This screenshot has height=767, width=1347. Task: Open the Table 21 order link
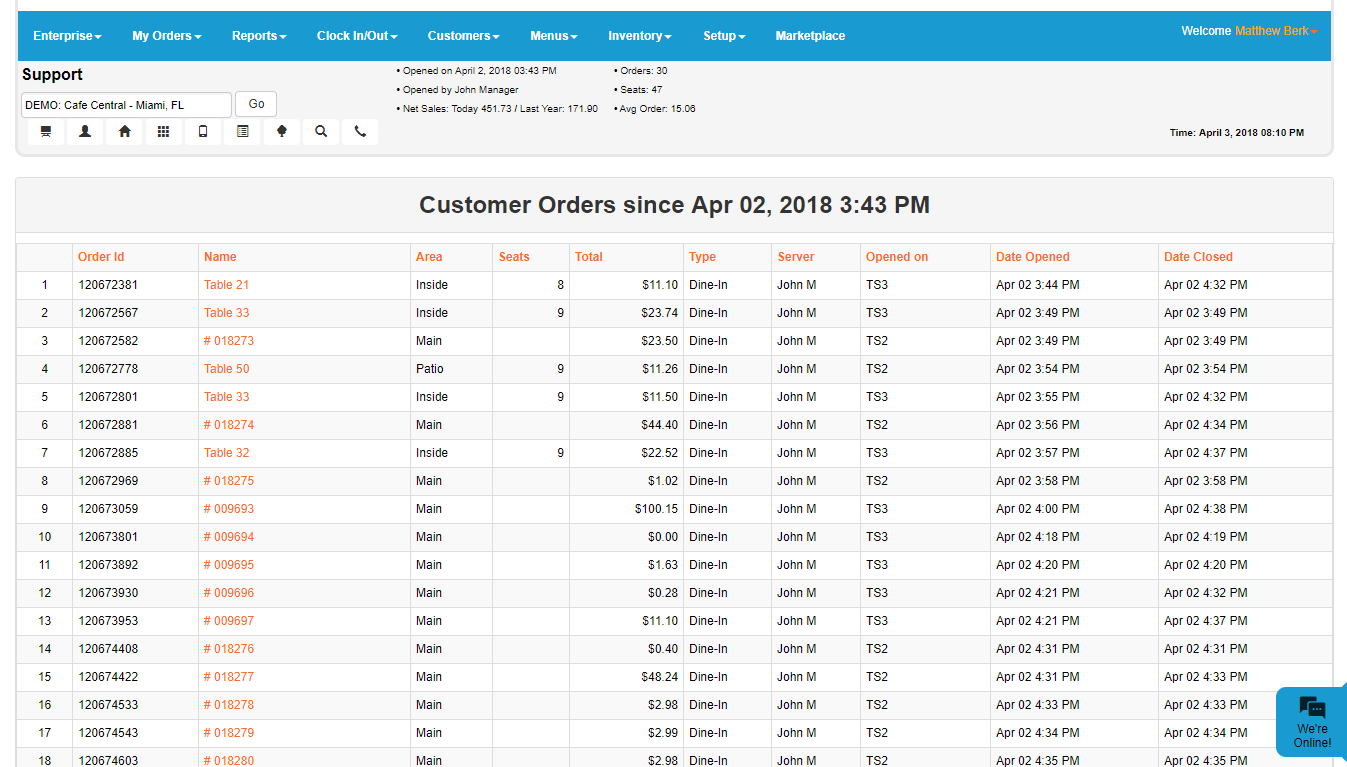click(x=226, y=285)
